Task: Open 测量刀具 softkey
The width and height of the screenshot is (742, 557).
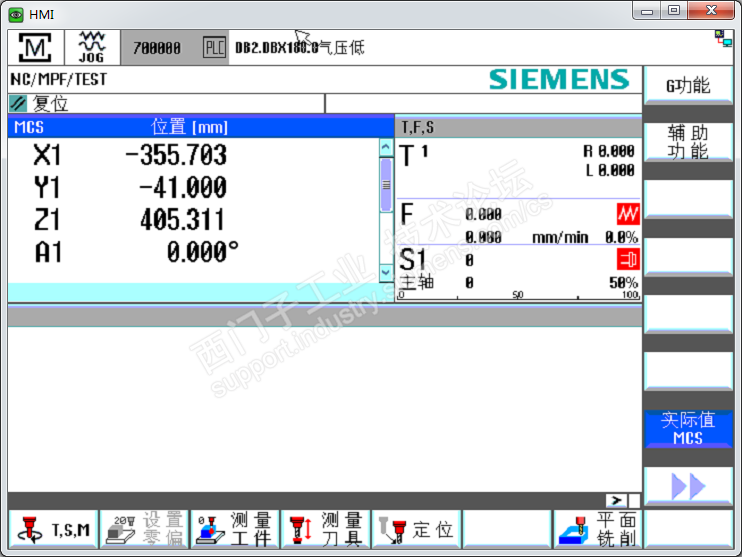Action: [x=326, y=530]
